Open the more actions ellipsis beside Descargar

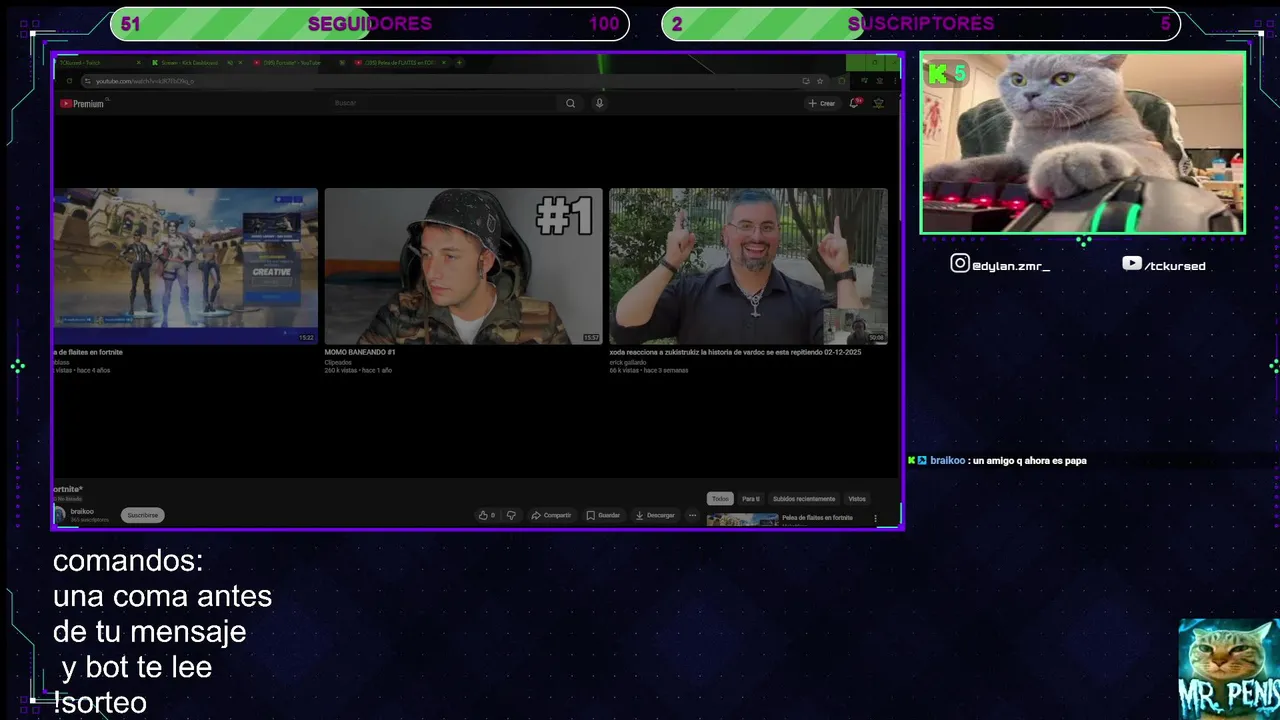692,515
